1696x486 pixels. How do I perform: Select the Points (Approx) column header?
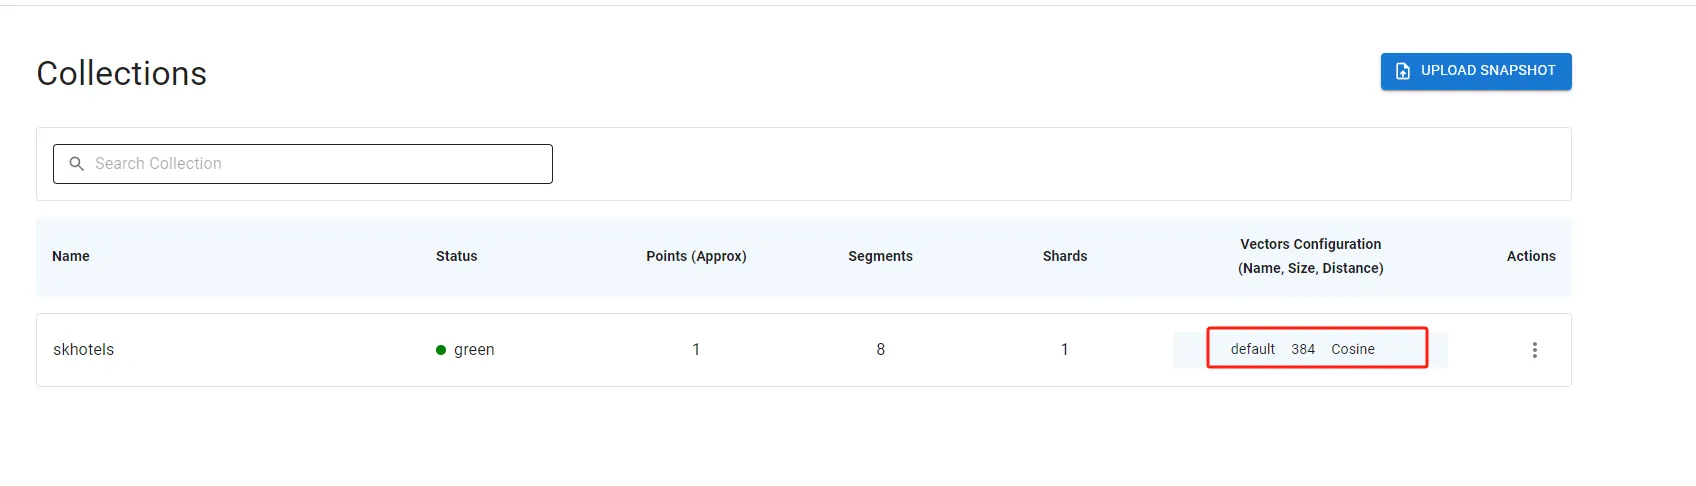pos(696,256)
